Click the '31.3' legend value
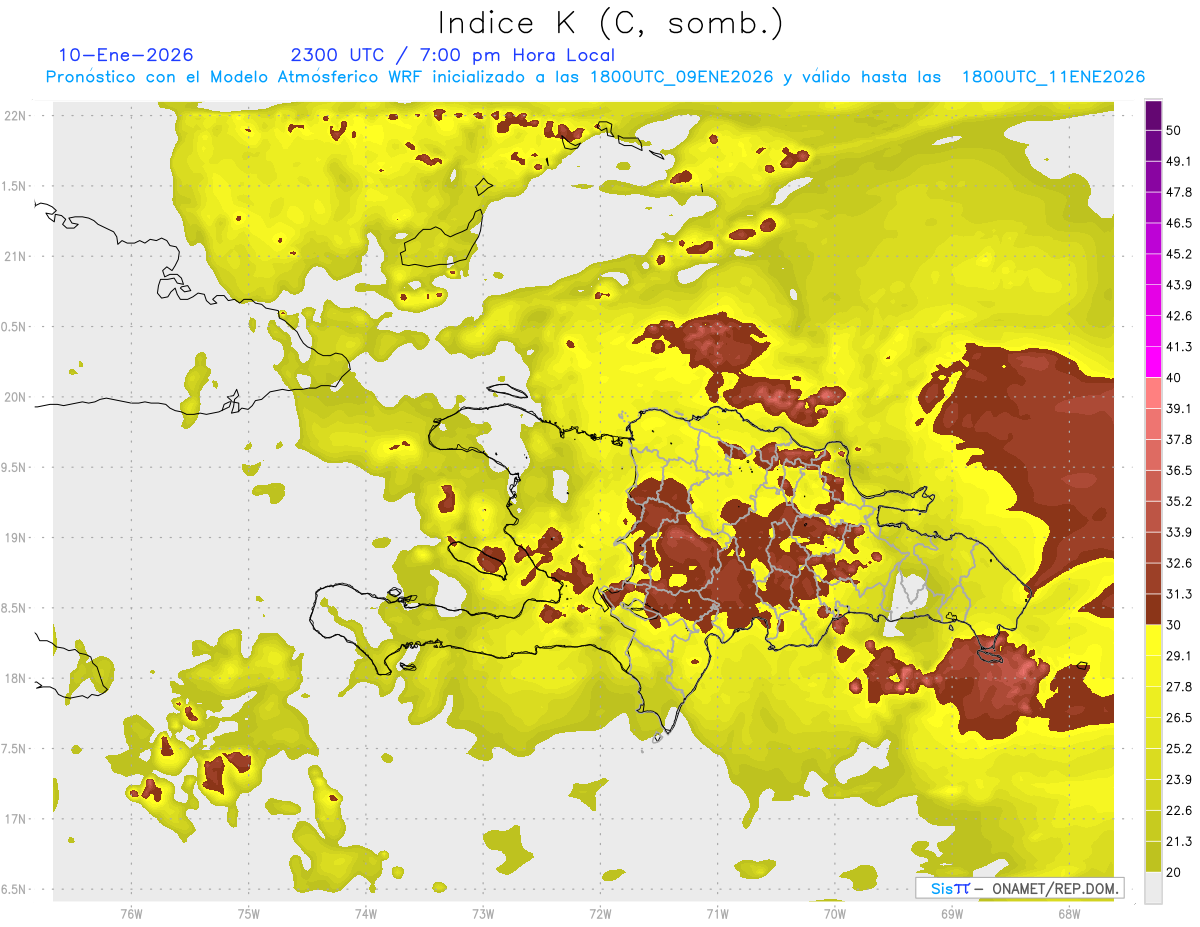1200x927 pixels. 1179,594
